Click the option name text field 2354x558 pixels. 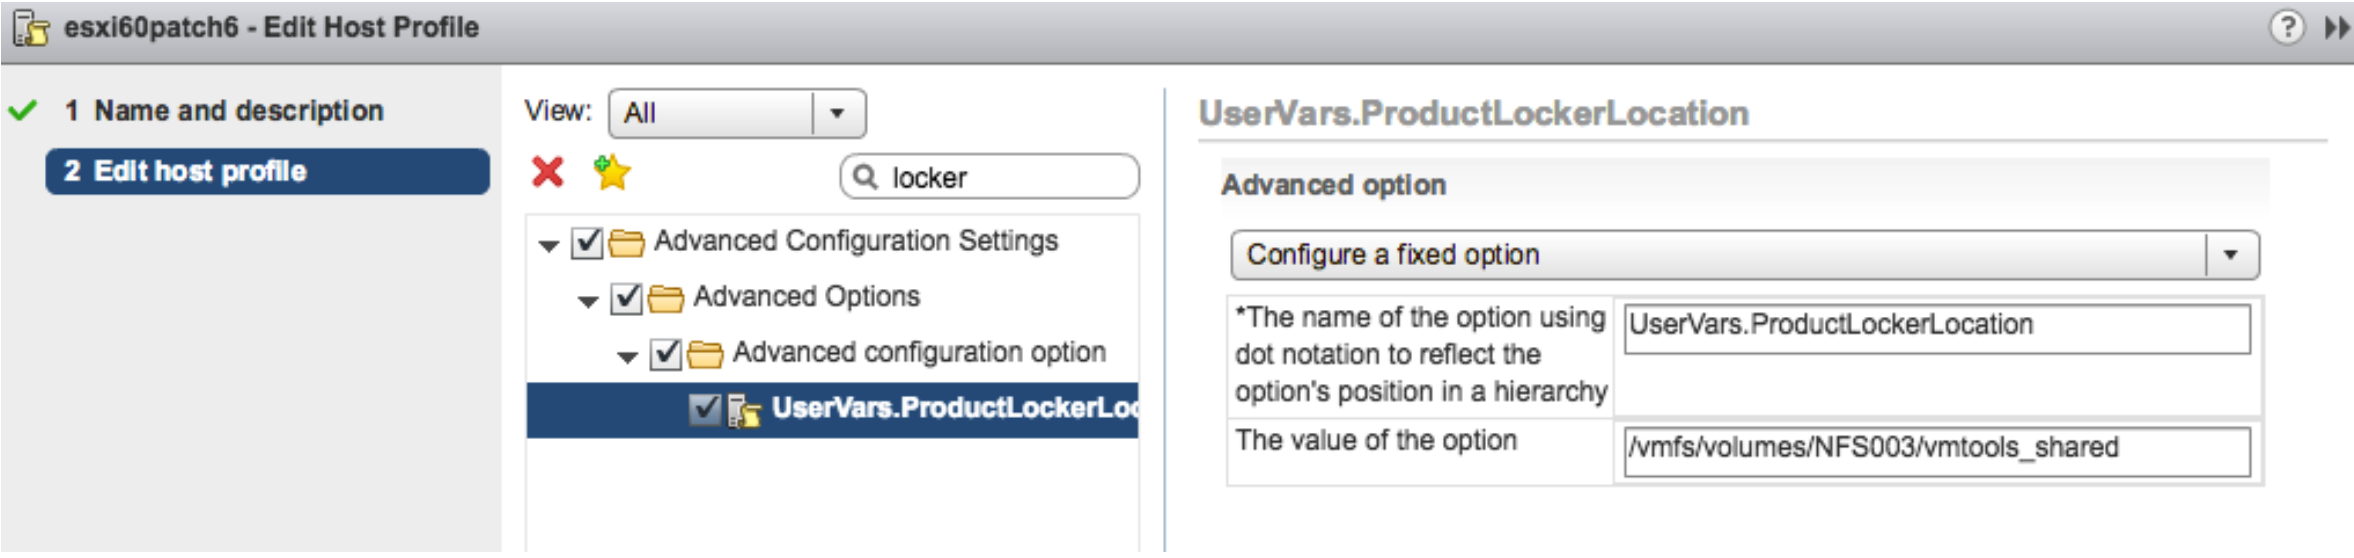click(x=1937, y=329)
